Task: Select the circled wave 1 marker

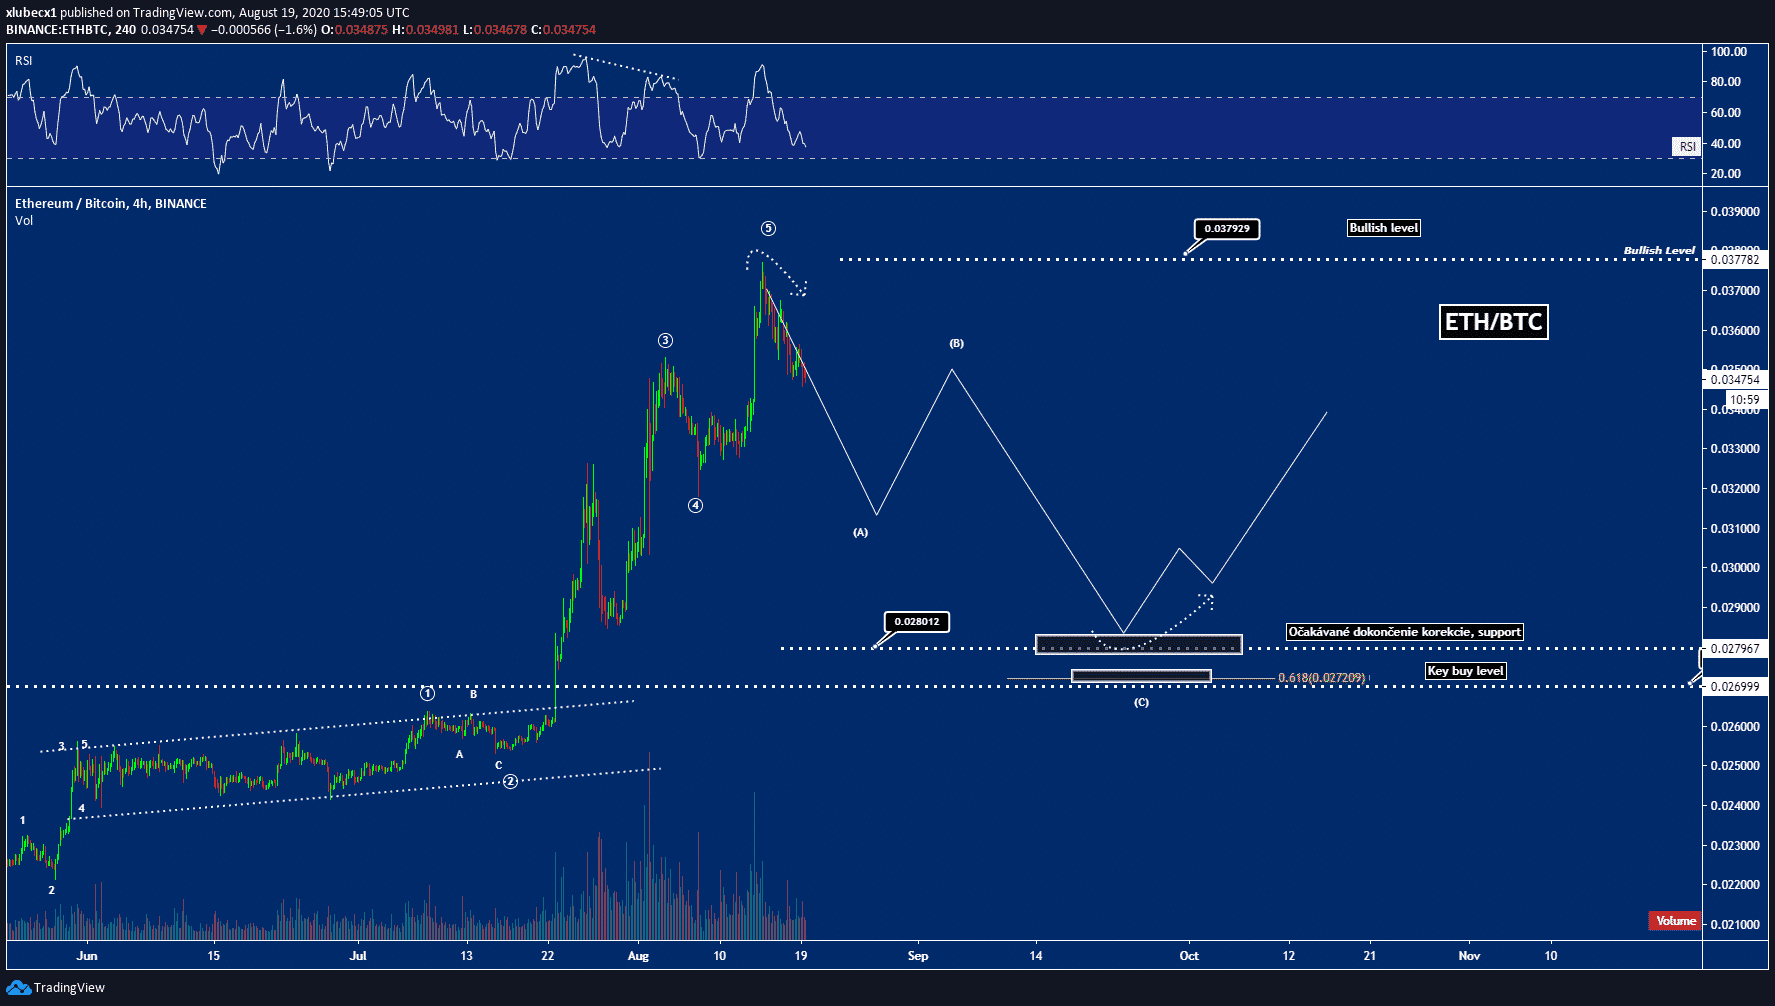Action: 427,693
